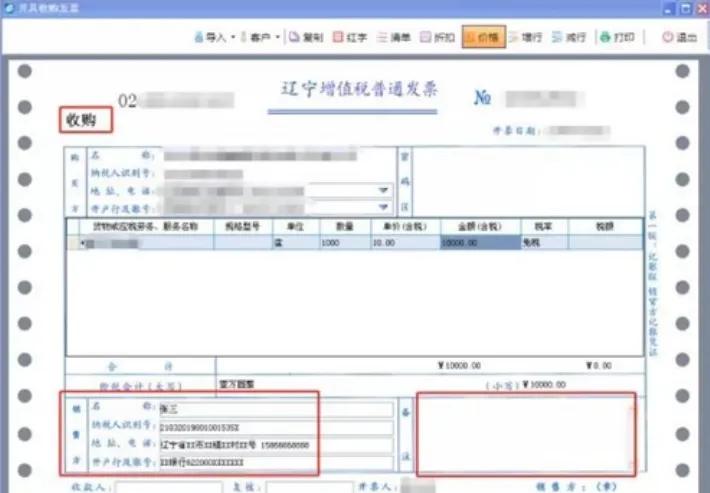Select the quantity cell showing 1000
The image size is (710, 493).
[345, 243]
